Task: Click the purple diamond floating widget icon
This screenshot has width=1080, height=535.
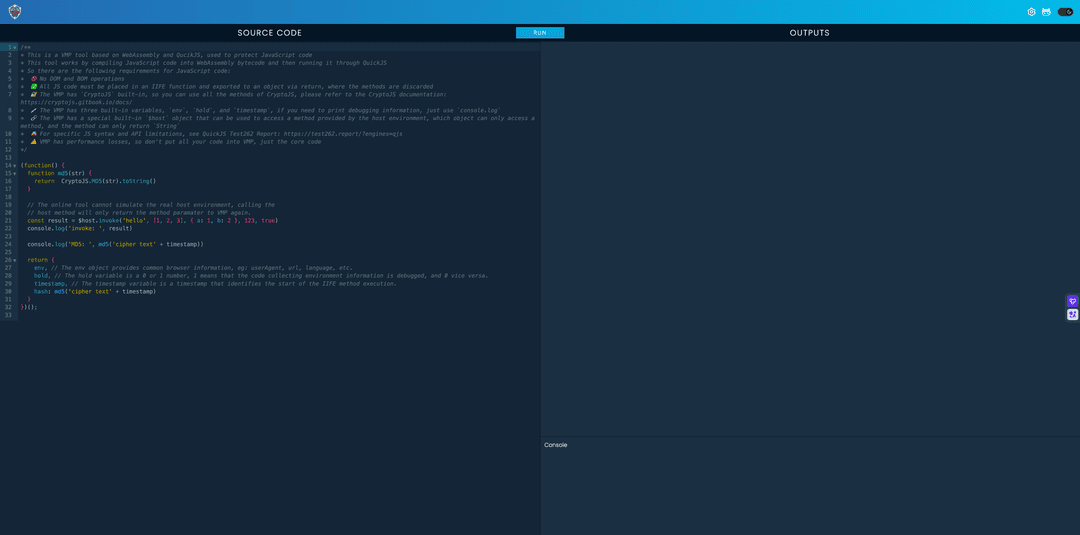Action: pyautogui.click(x=1072, y=301)
